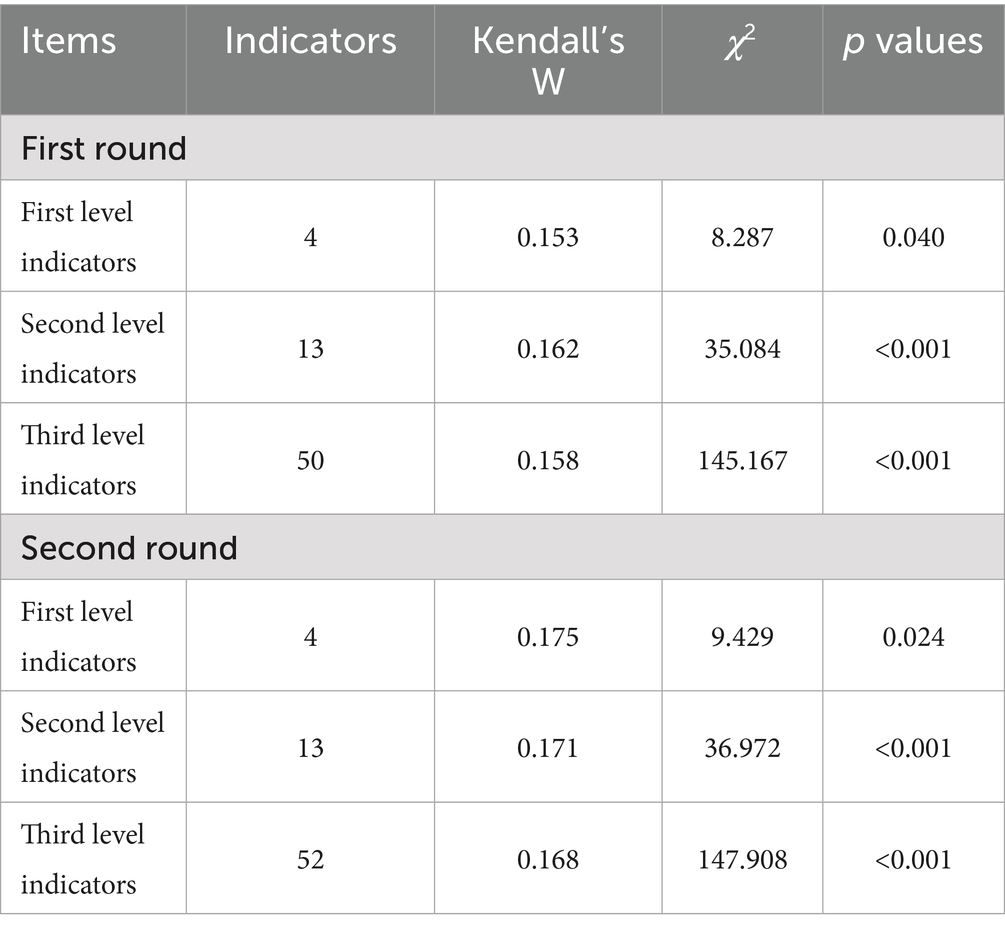Click the Kendall's W column header
The width and height of the screenshot is (1005, 932).
pos(547,59)
